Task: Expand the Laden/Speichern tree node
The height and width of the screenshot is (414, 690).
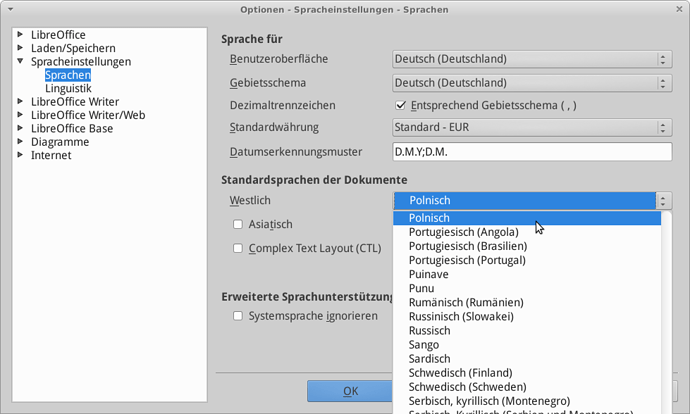Action: pyautogui.click(x=20, y=48)
